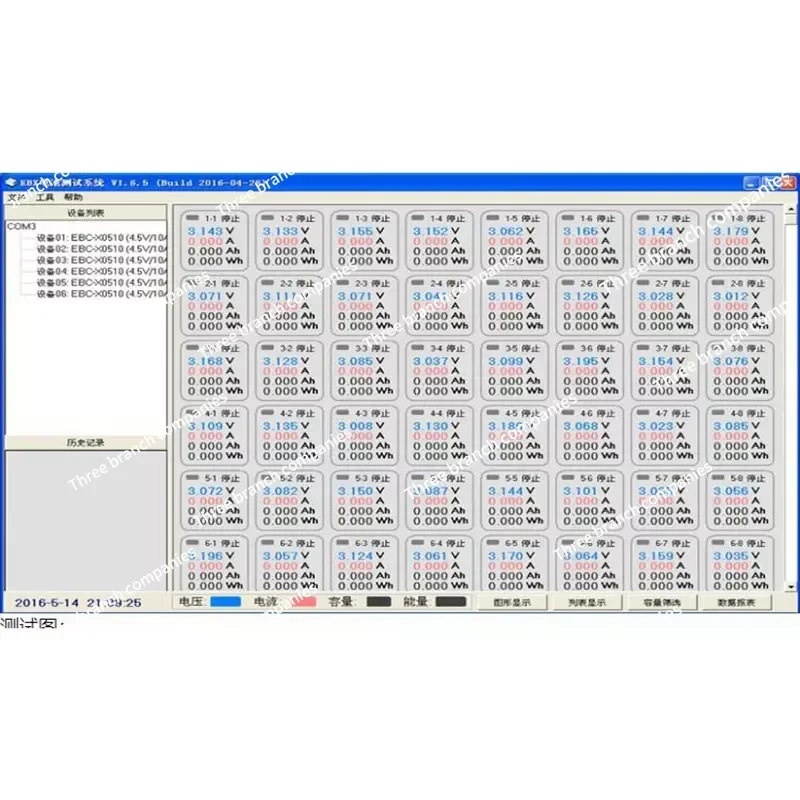Viewport: 800px width, 800px height.
Task: Click the 3.012 V reading of channel 2-8
Action: (x=732, y=296)
